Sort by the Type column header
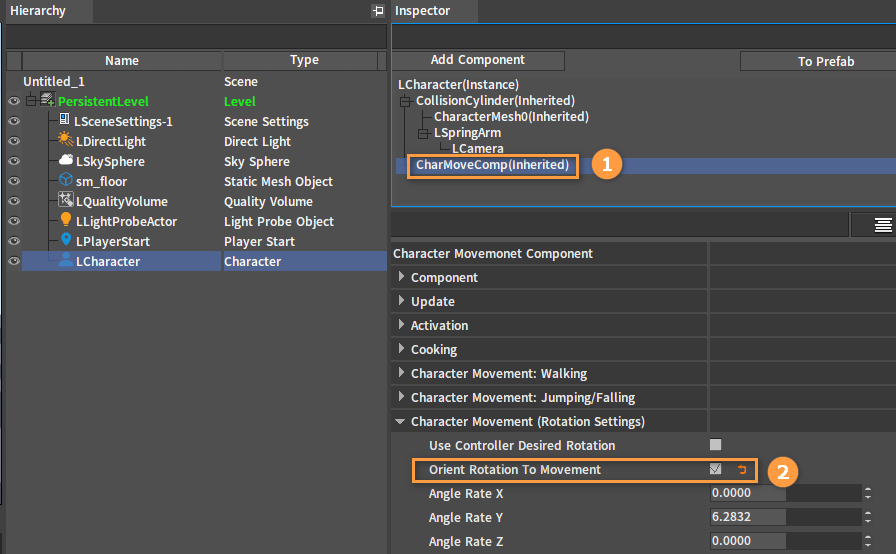 pos(304,60)
